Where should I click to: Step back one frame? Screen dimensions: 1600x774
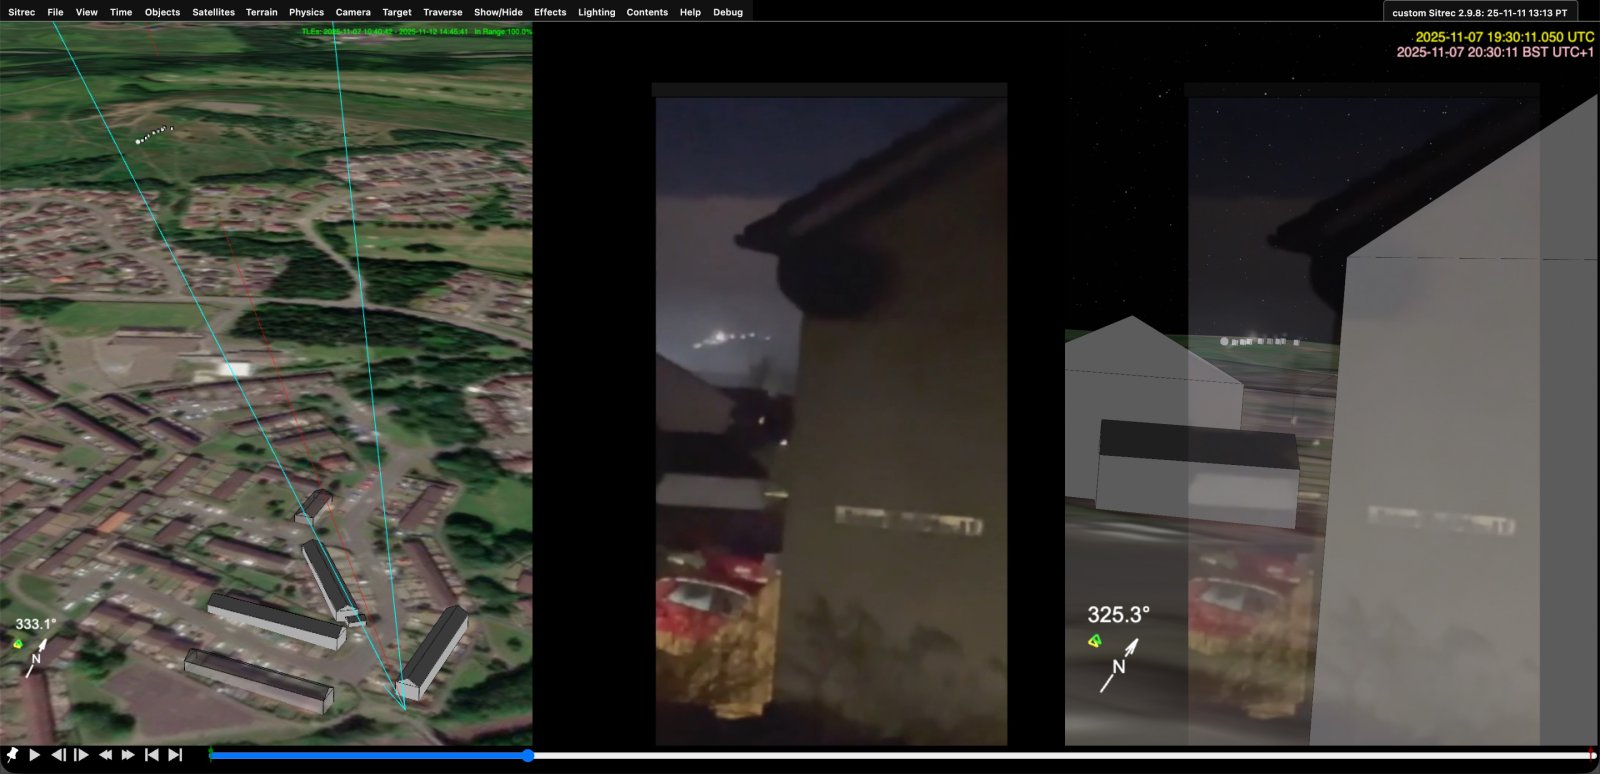click(x=58, y=755)
